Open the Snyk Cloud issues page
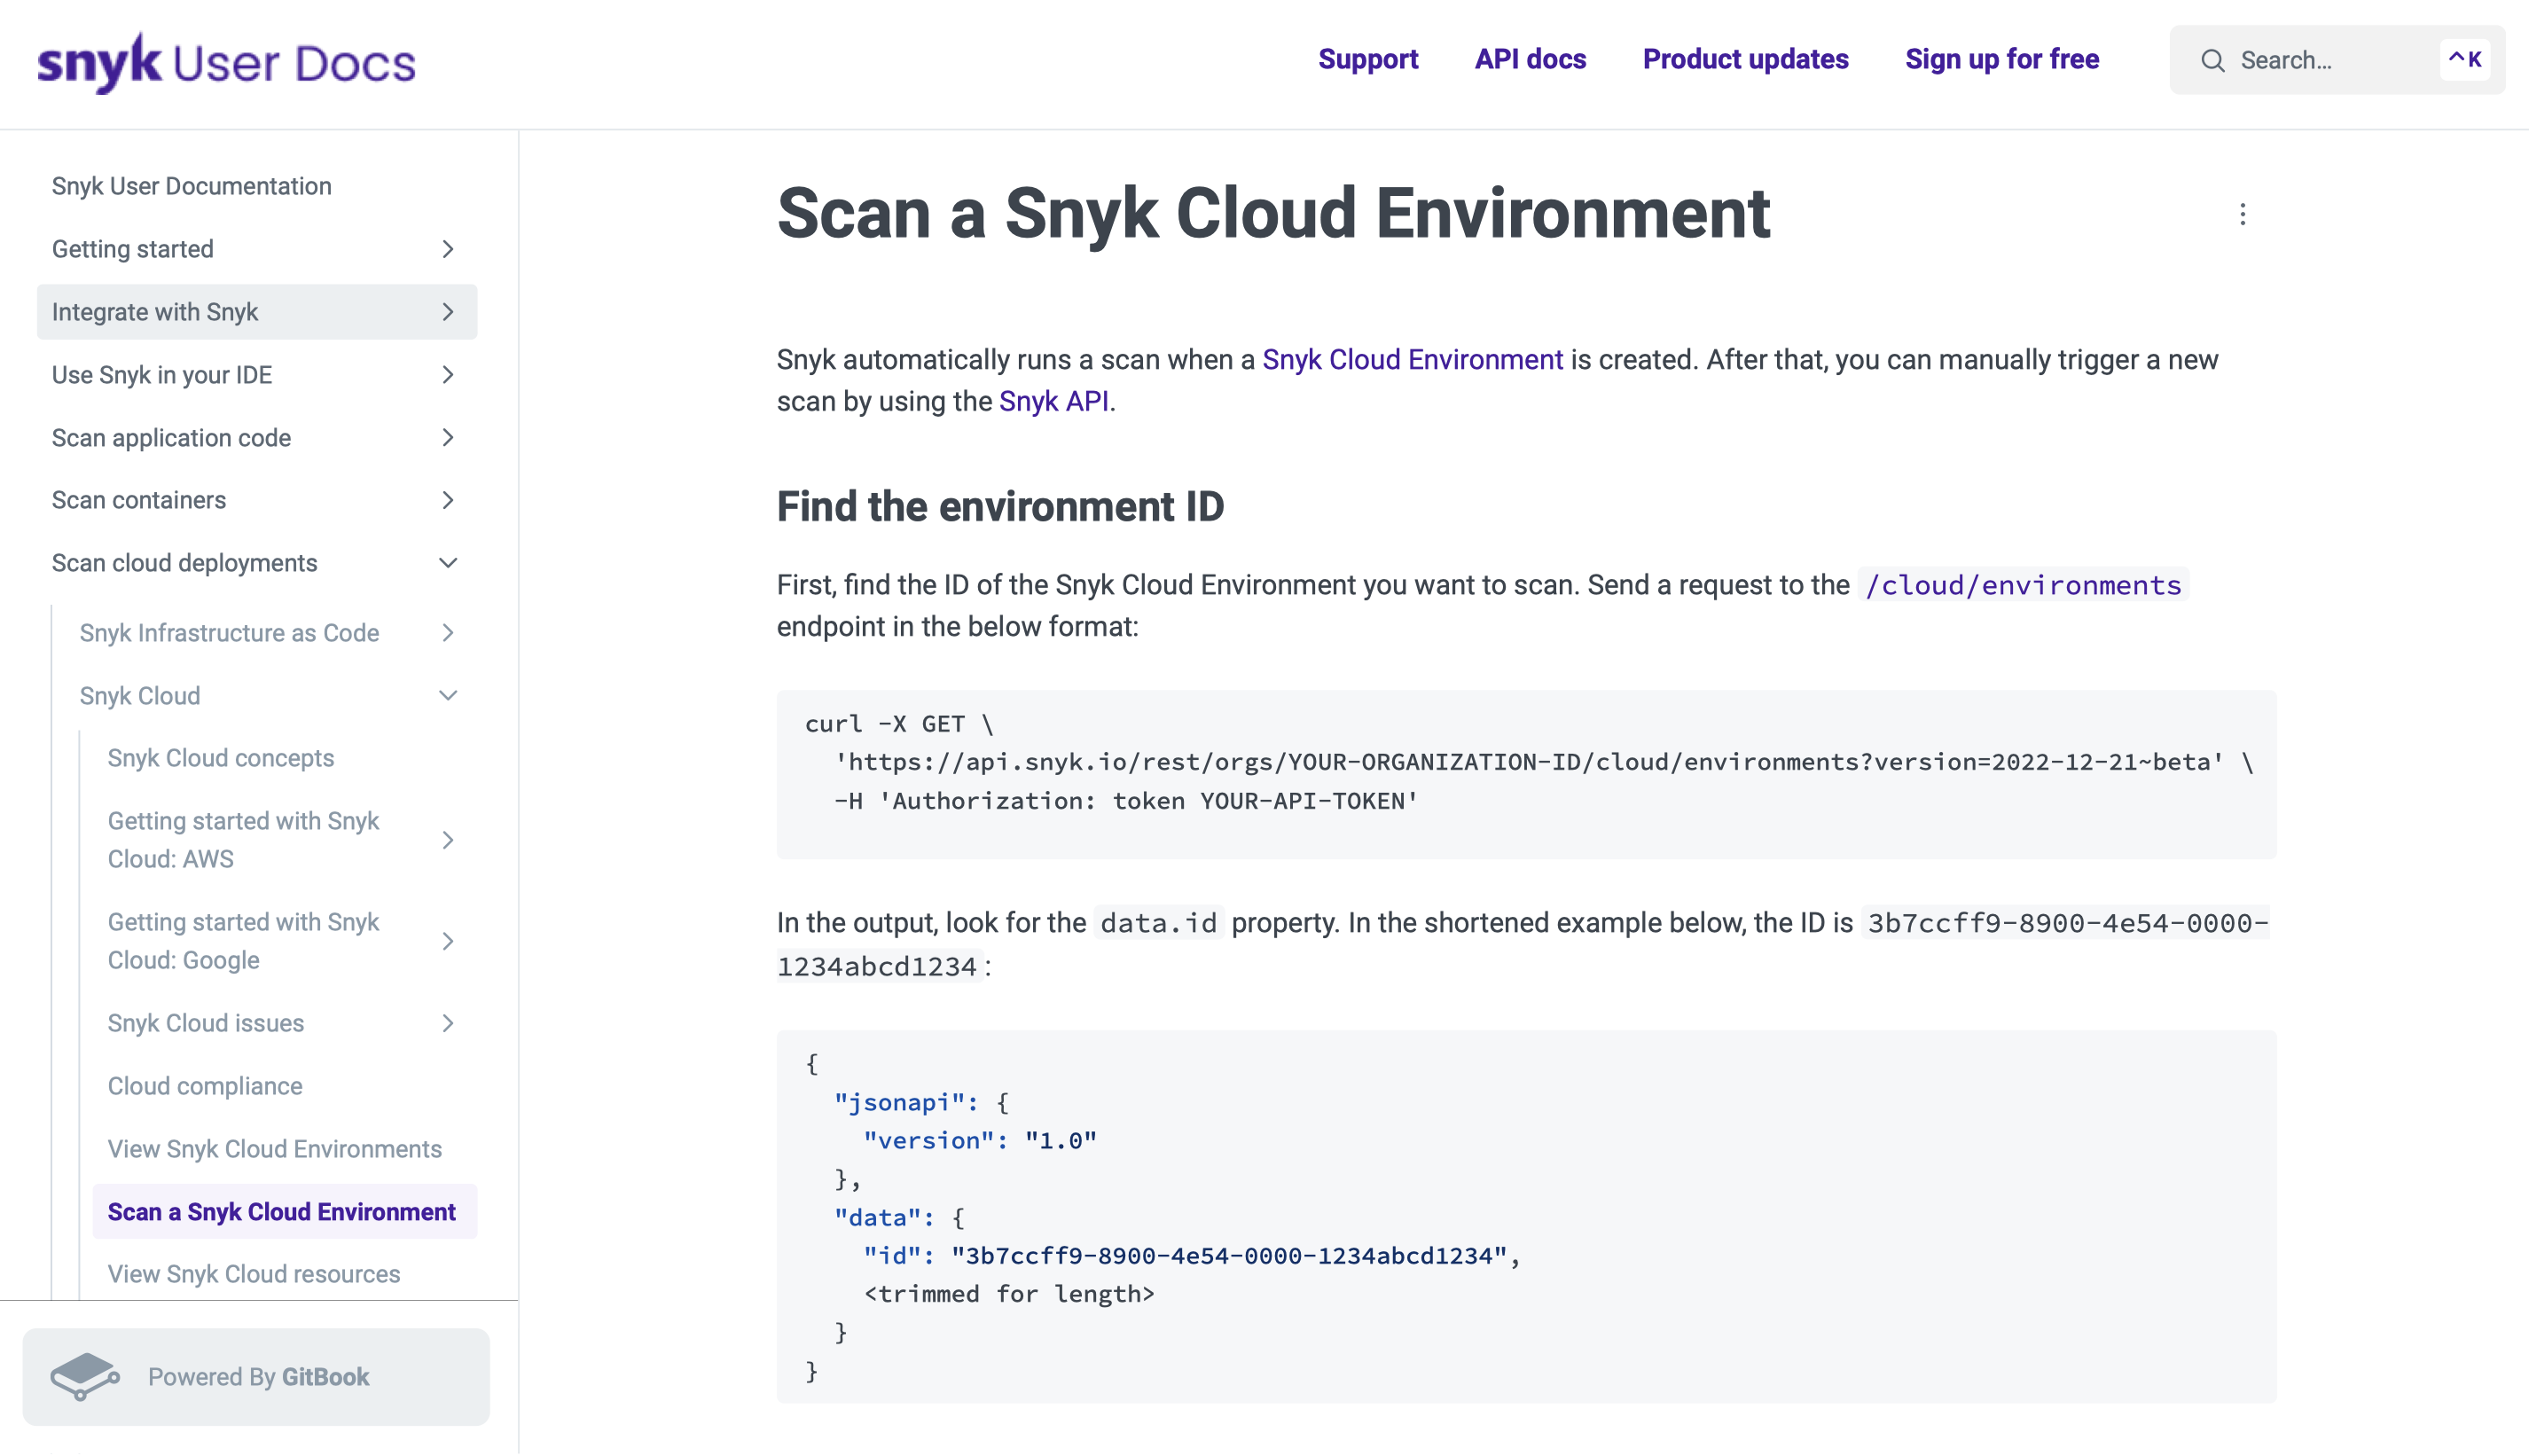The width and height of the screenshot is (2529, 1456). (206, 1023)
